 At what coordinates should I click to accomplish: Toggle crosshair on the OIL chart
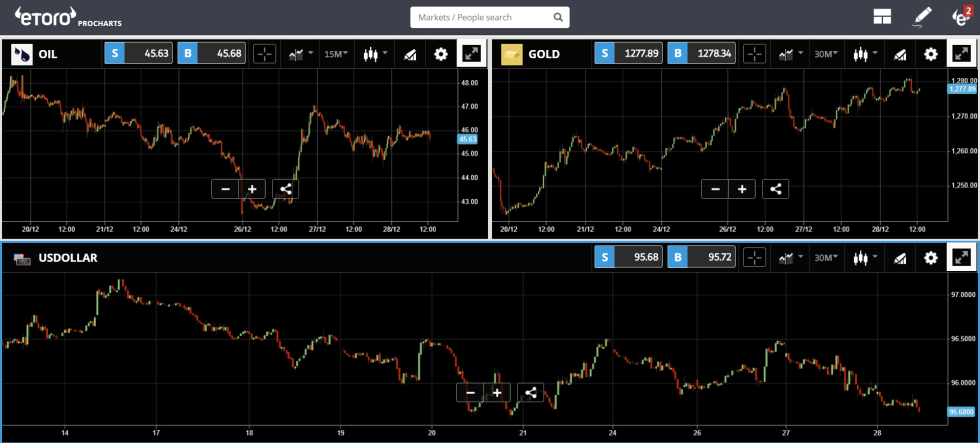point(264,54)
